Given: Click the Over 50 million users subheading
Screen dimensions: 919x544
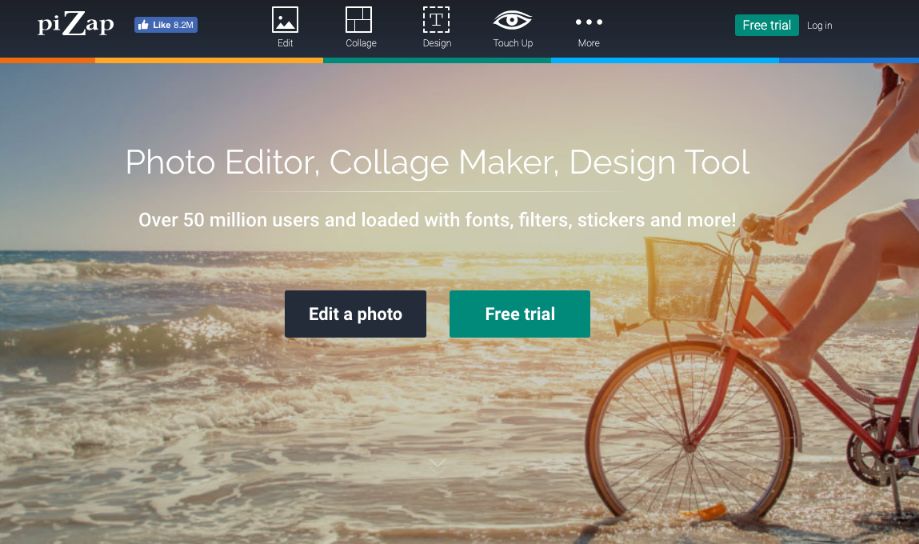Looking at the screenshot, I should 437,220.
